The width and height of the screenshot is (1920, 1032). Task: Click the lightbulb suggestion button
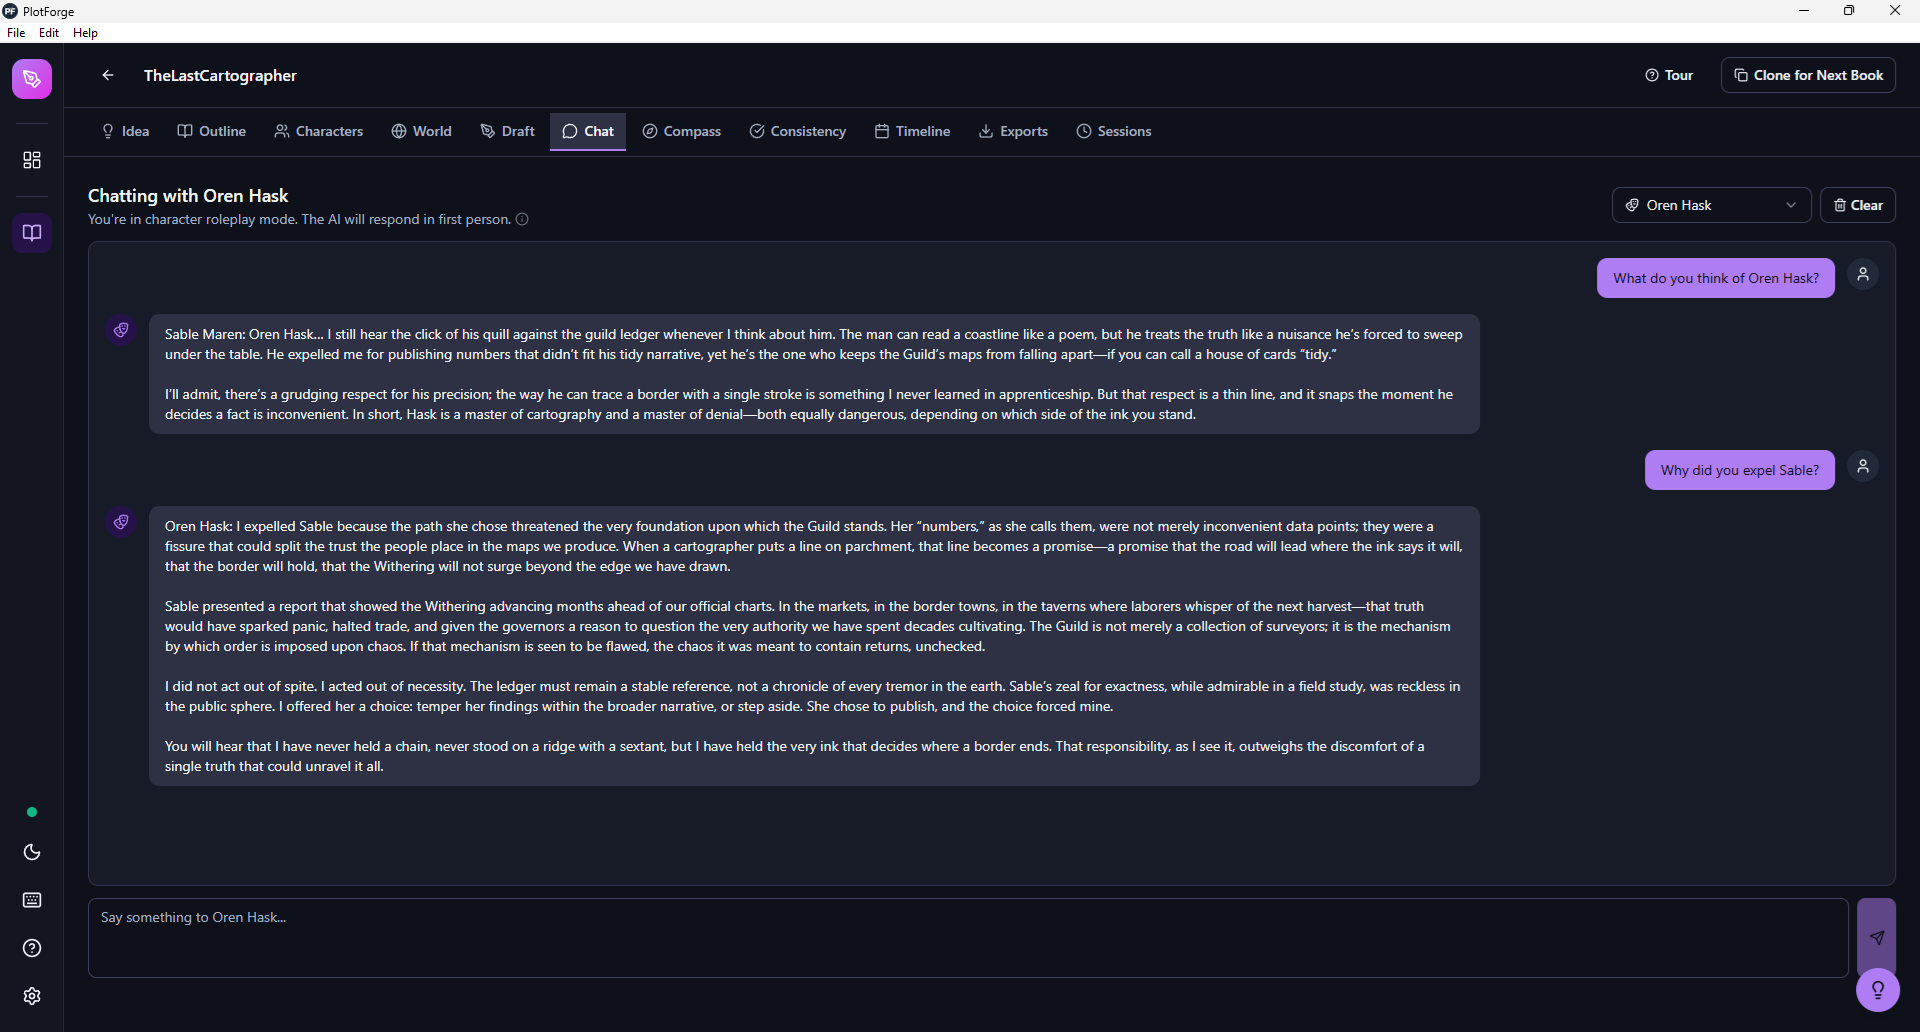pyautogui.click(x=1878, y=990)
